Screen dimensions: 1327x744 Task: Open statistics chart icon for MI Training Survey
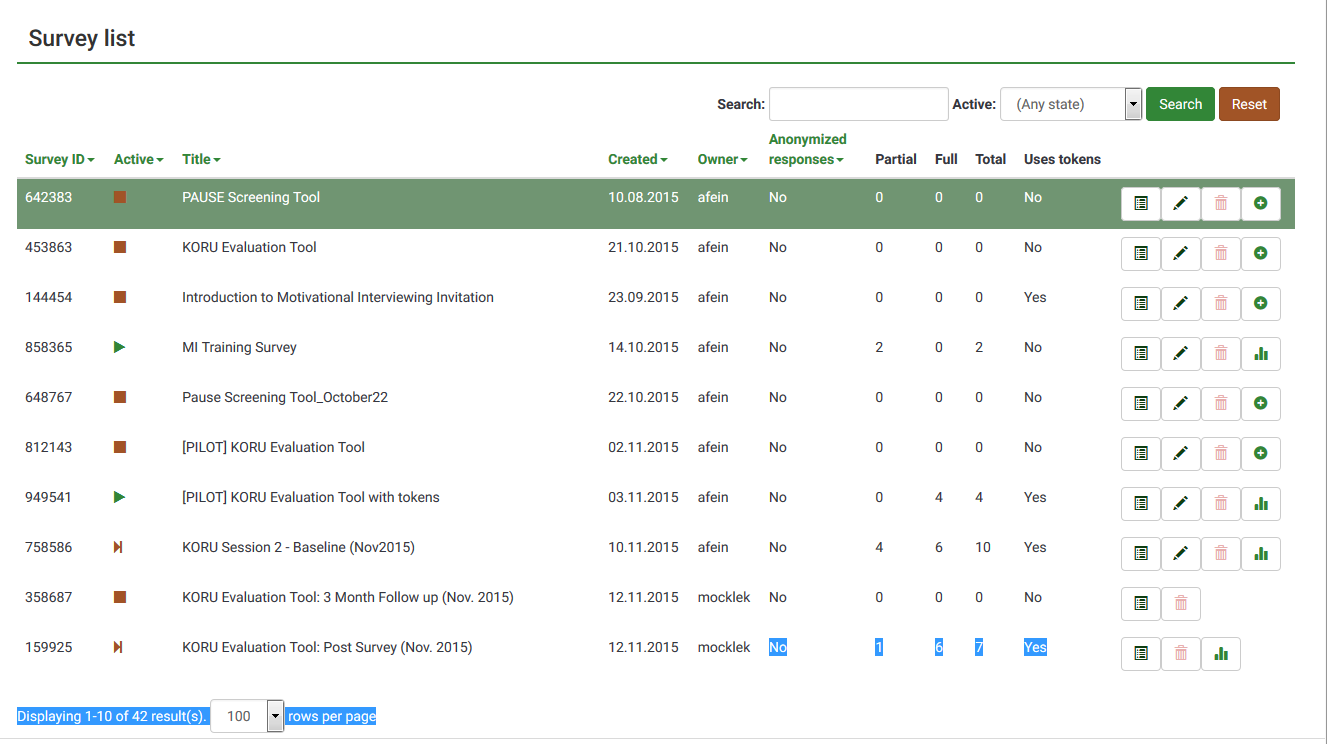click(1260, 353)
